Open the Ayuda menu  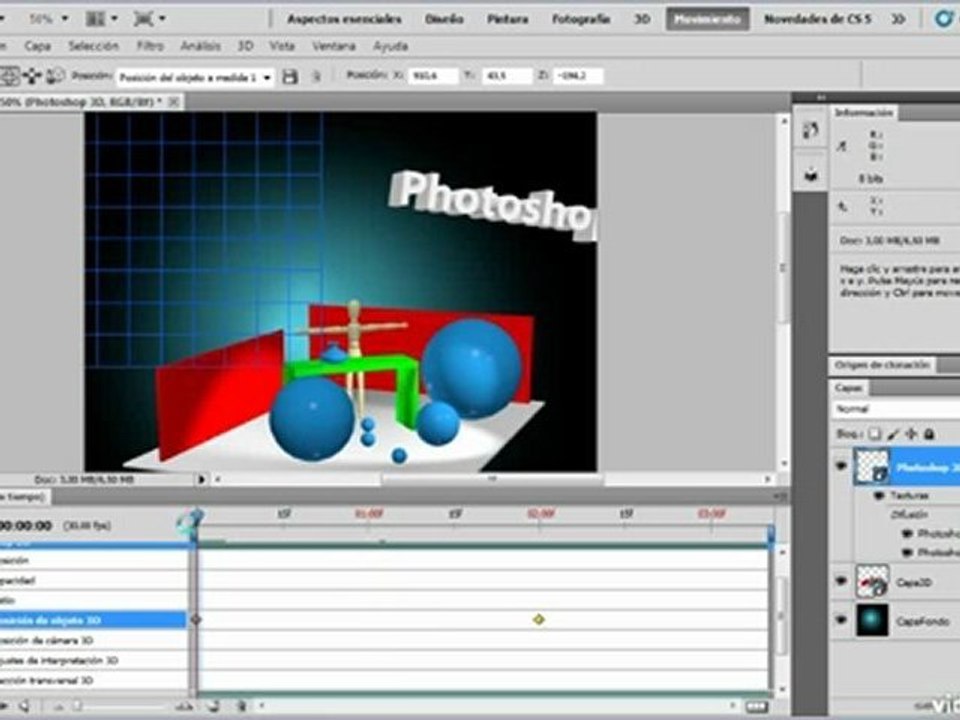pos(390,46)
